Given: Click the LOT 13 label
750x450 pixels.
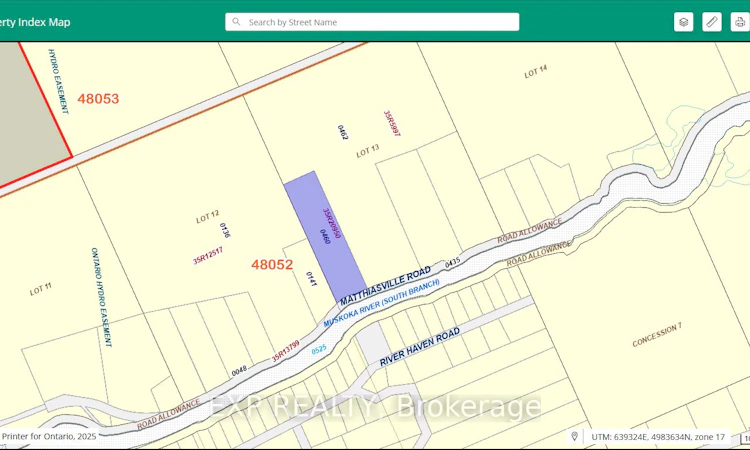Looking at the screenshot, I should click(x=368, y=151).
